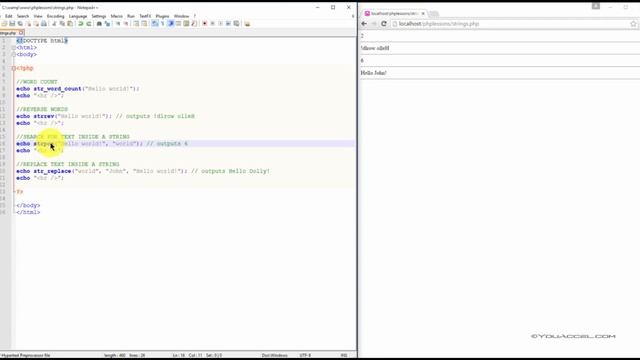Open the Edit menu
Viewport: 640px width, 360px height.
click(x=9, y=16)
